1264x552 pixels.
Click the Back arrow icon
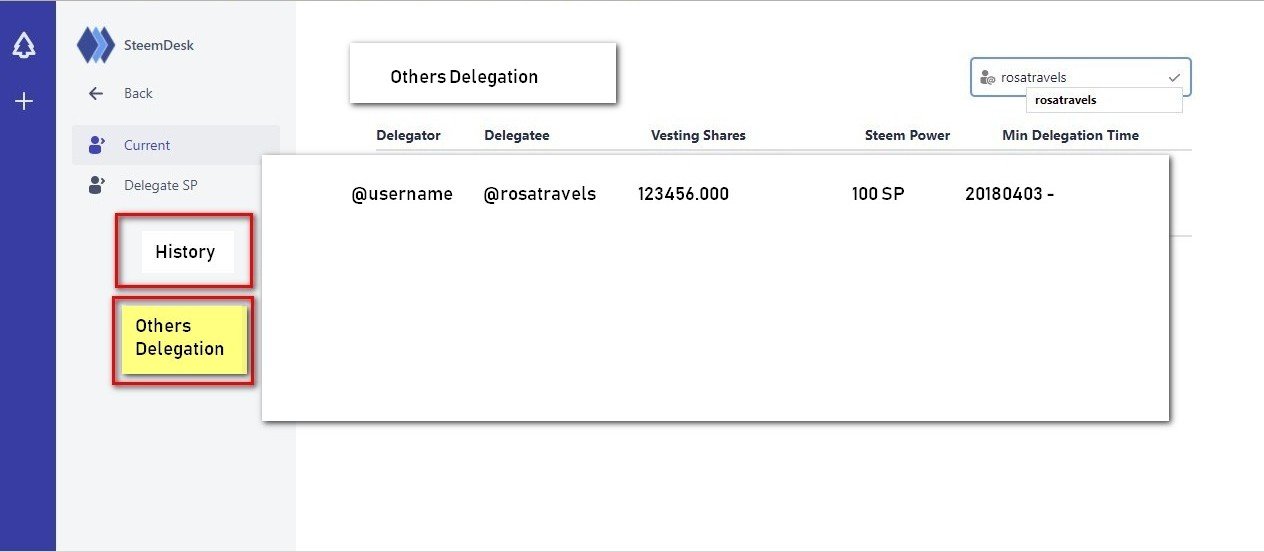click(96, 93)
